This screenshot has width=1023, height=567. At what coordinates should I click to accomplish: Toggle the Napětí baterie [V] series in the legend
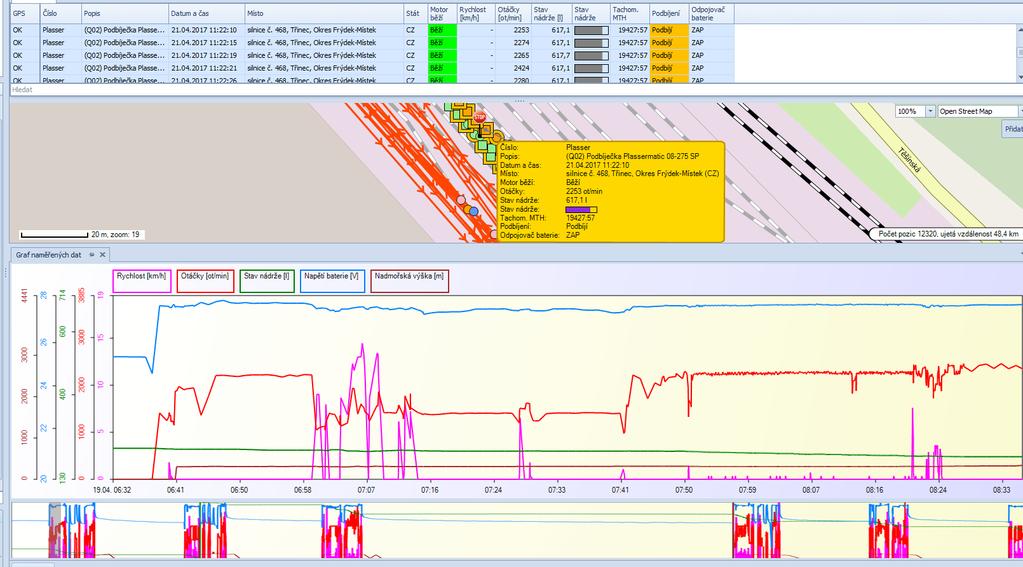(332, 281)
